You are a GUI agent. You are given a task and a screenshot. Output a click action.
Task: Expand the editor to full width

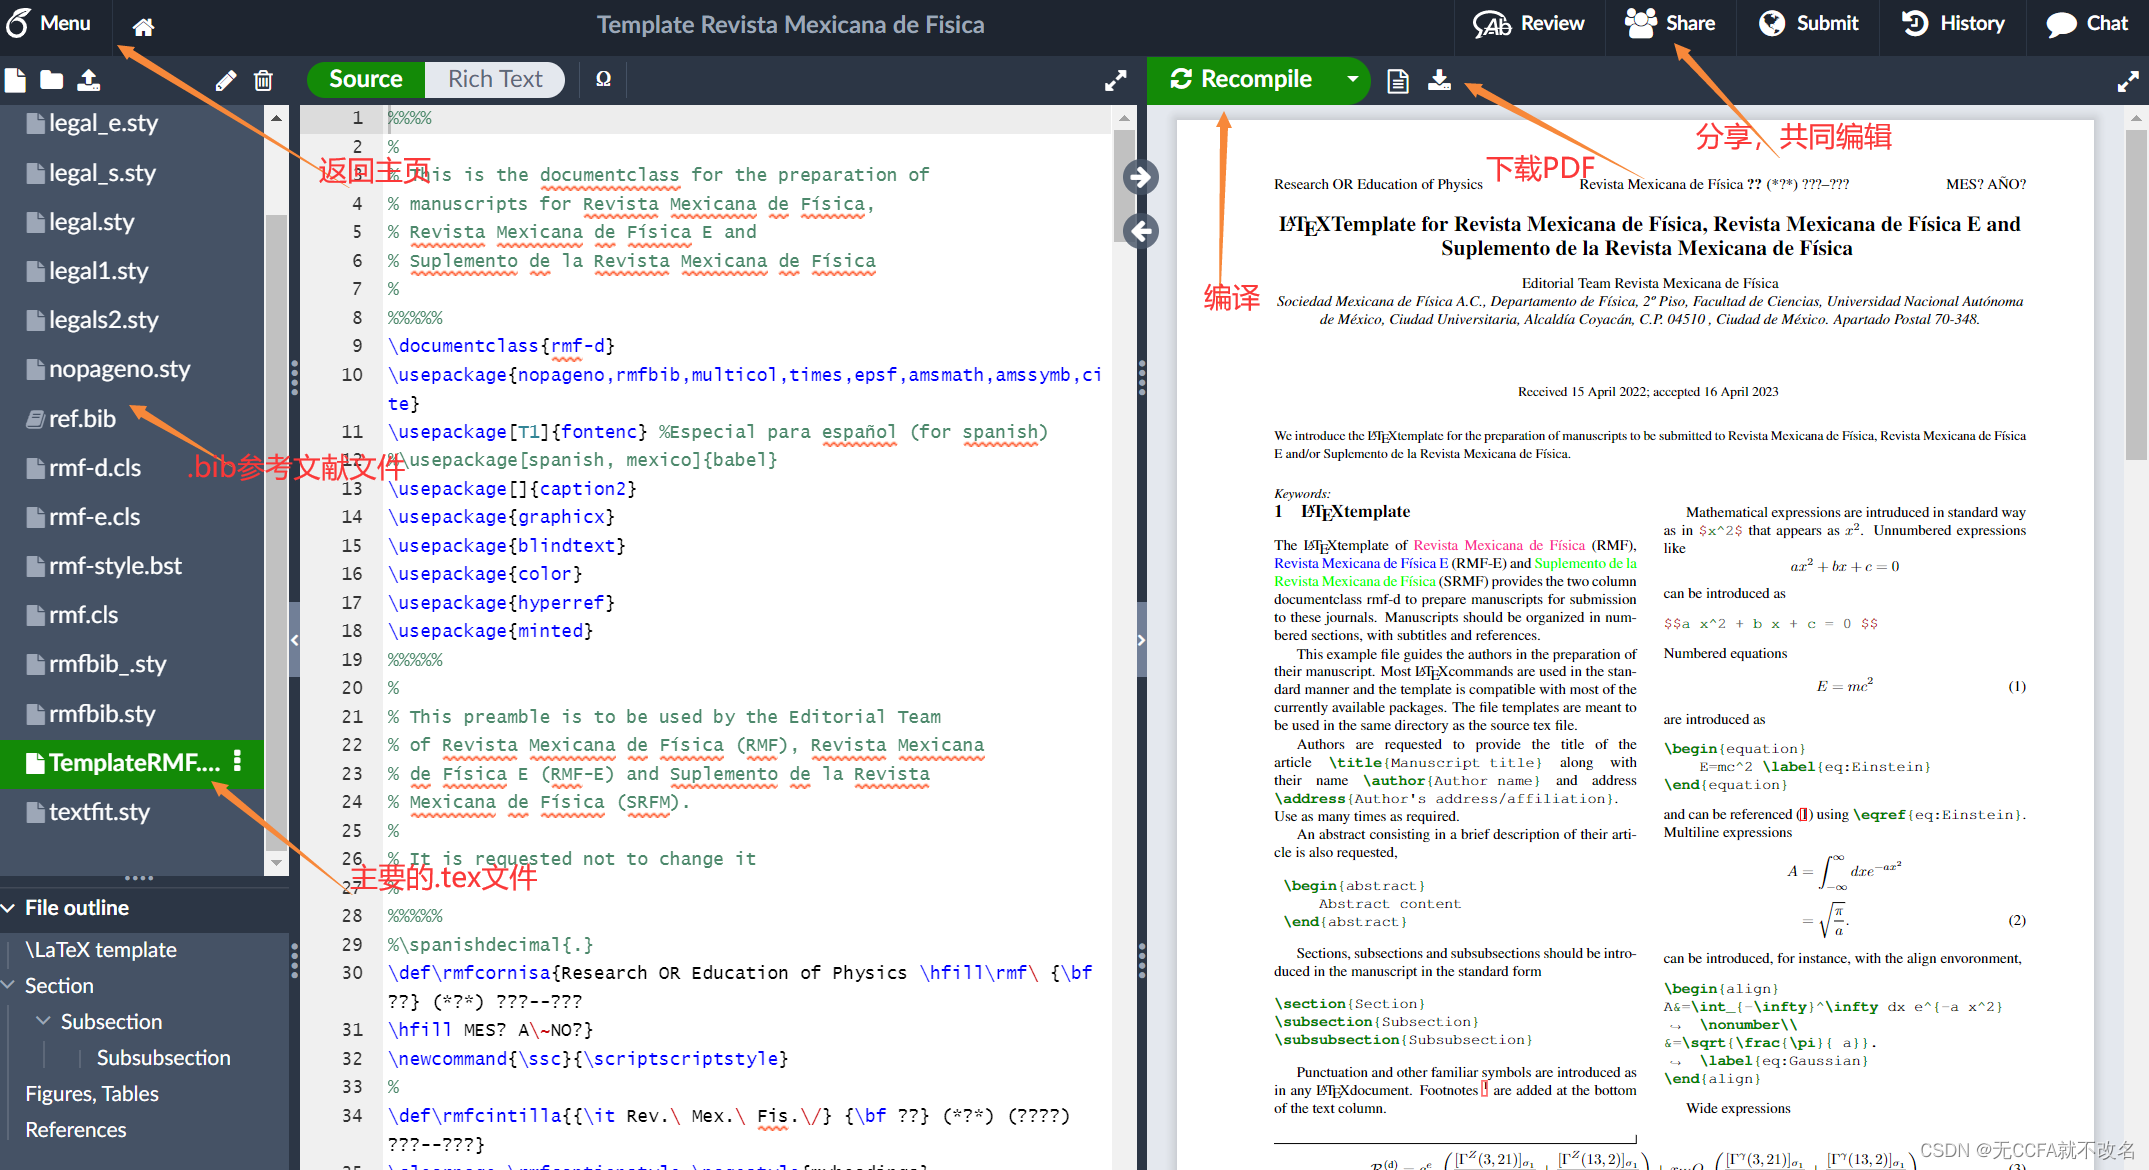point(1115,80)
